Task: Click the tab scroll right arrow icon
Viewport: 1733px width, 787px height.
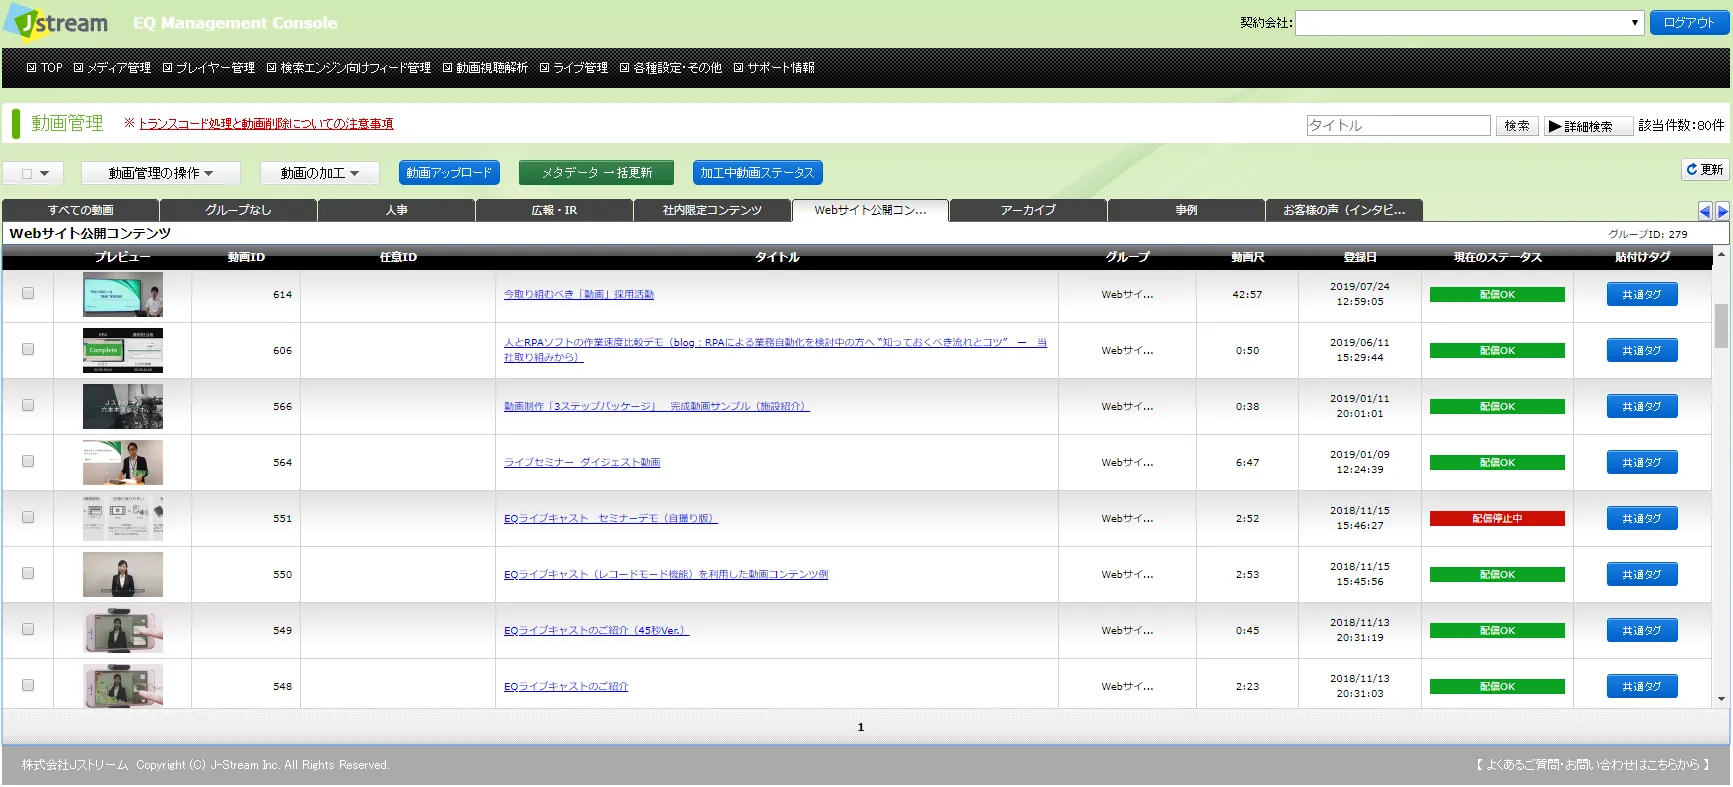Action: coord(1722,211)
